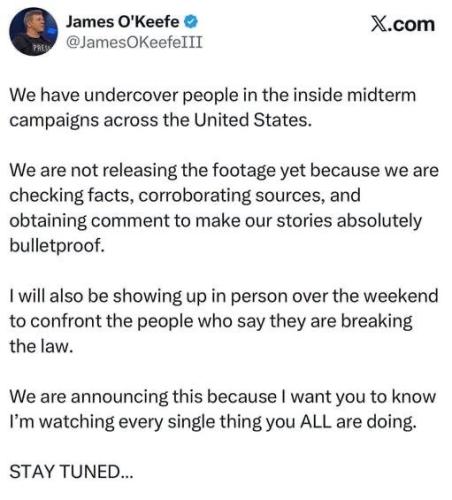Click the words "United States" in the post

tap(252, 120)
